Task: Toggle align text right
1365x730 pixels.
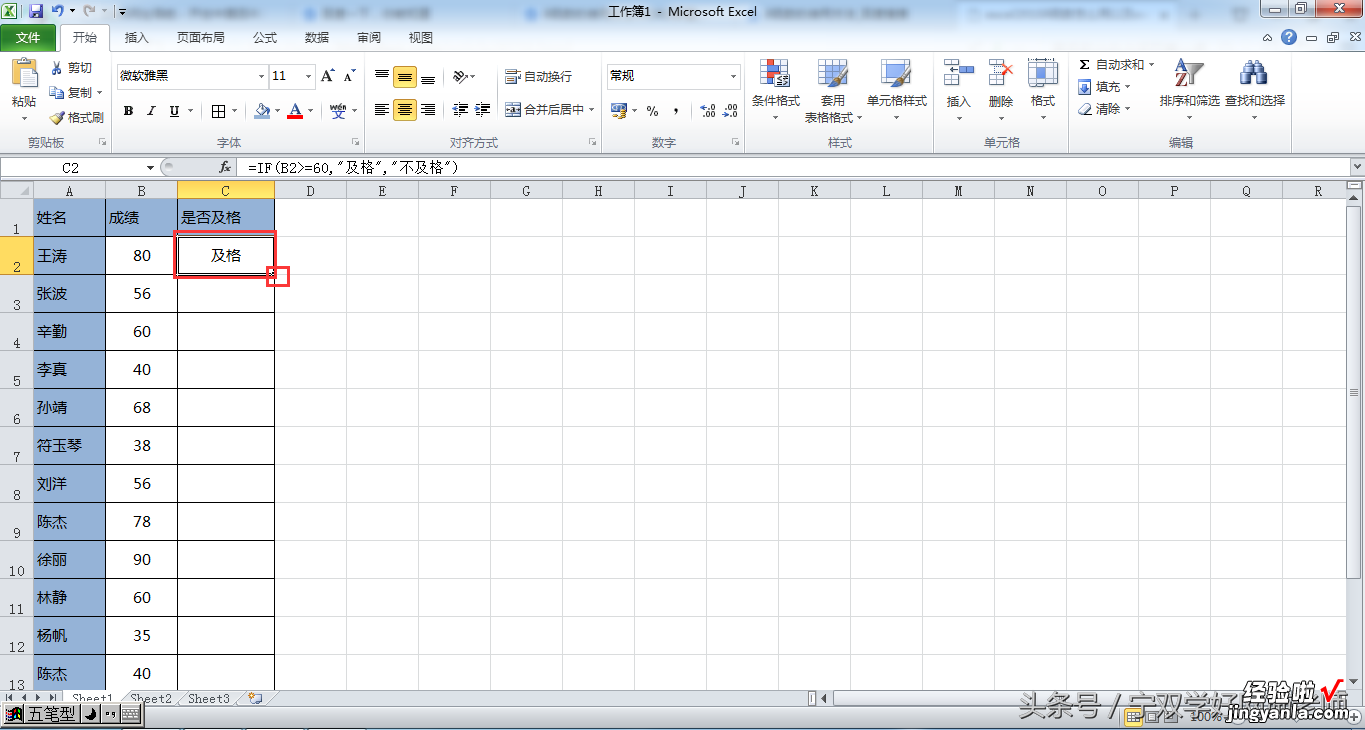Action: click(427, 110)
